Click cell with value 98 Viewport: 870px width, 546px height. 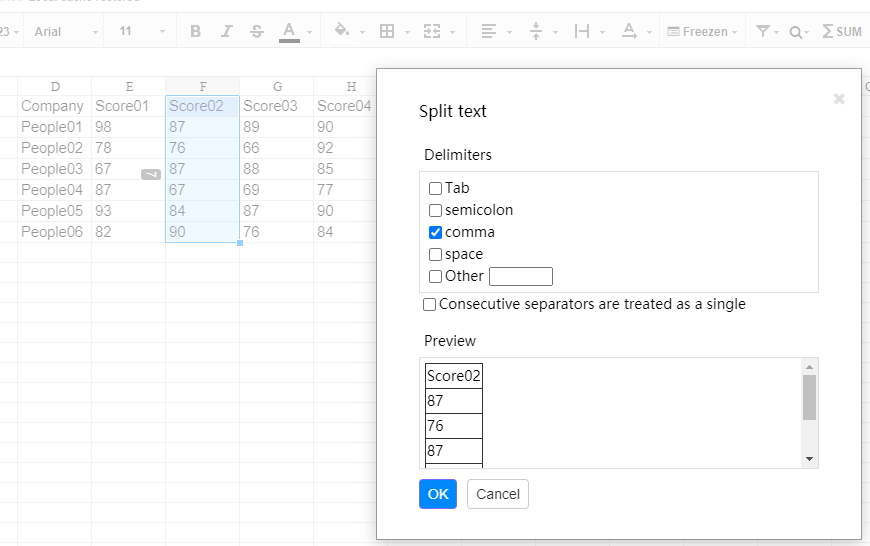[x=128, y=127]
